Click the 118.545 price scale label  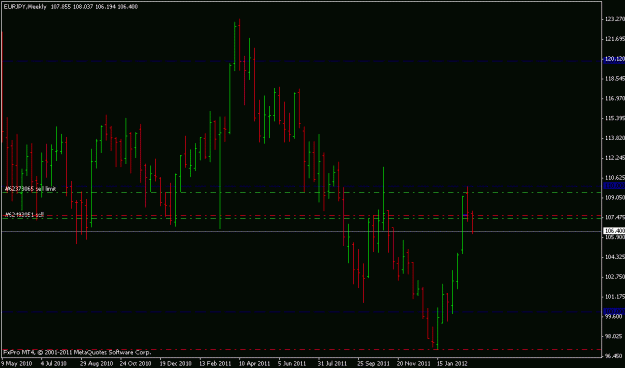pos(615,79)
